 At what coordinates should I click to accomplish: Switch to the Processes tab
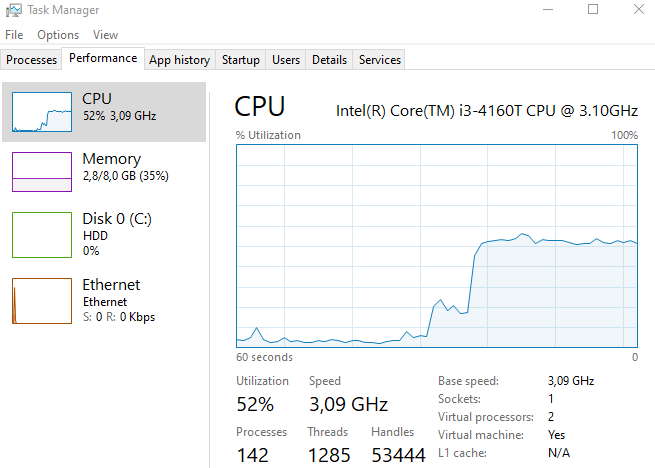(32, 60)
